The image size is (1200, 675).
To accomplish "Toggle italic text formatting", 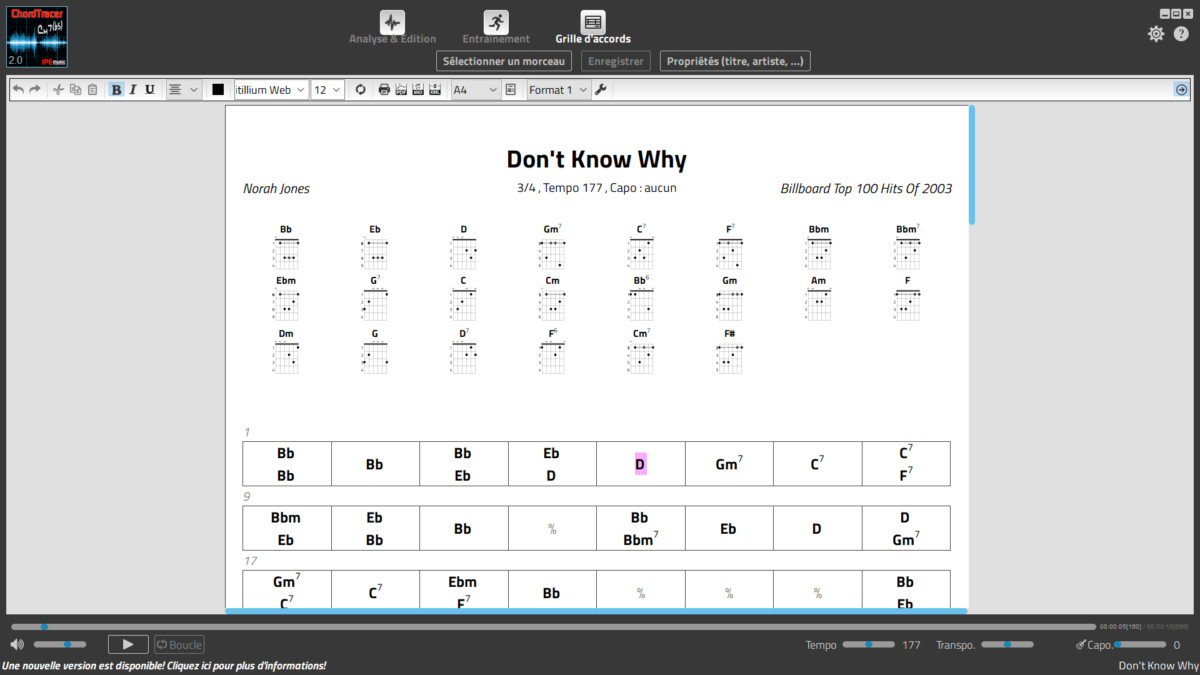I will [133, 90].
